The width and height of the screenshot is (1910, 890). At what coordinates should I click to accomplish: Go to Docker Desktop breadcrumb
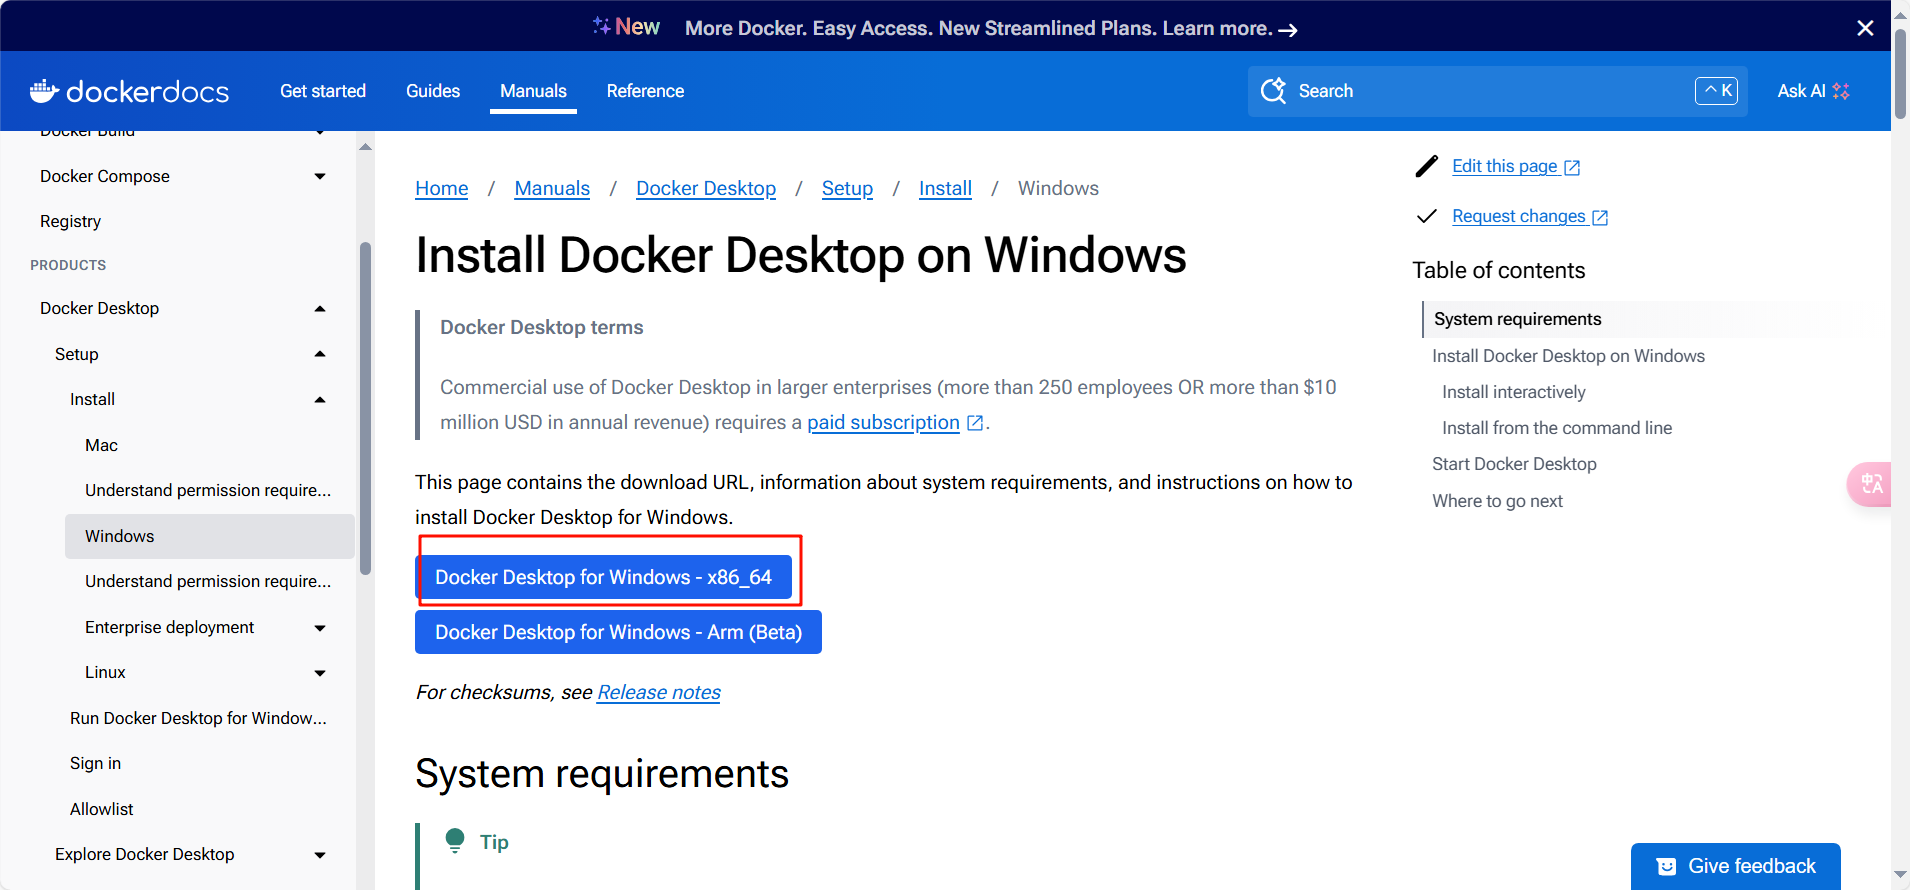(x=706, y=188)
